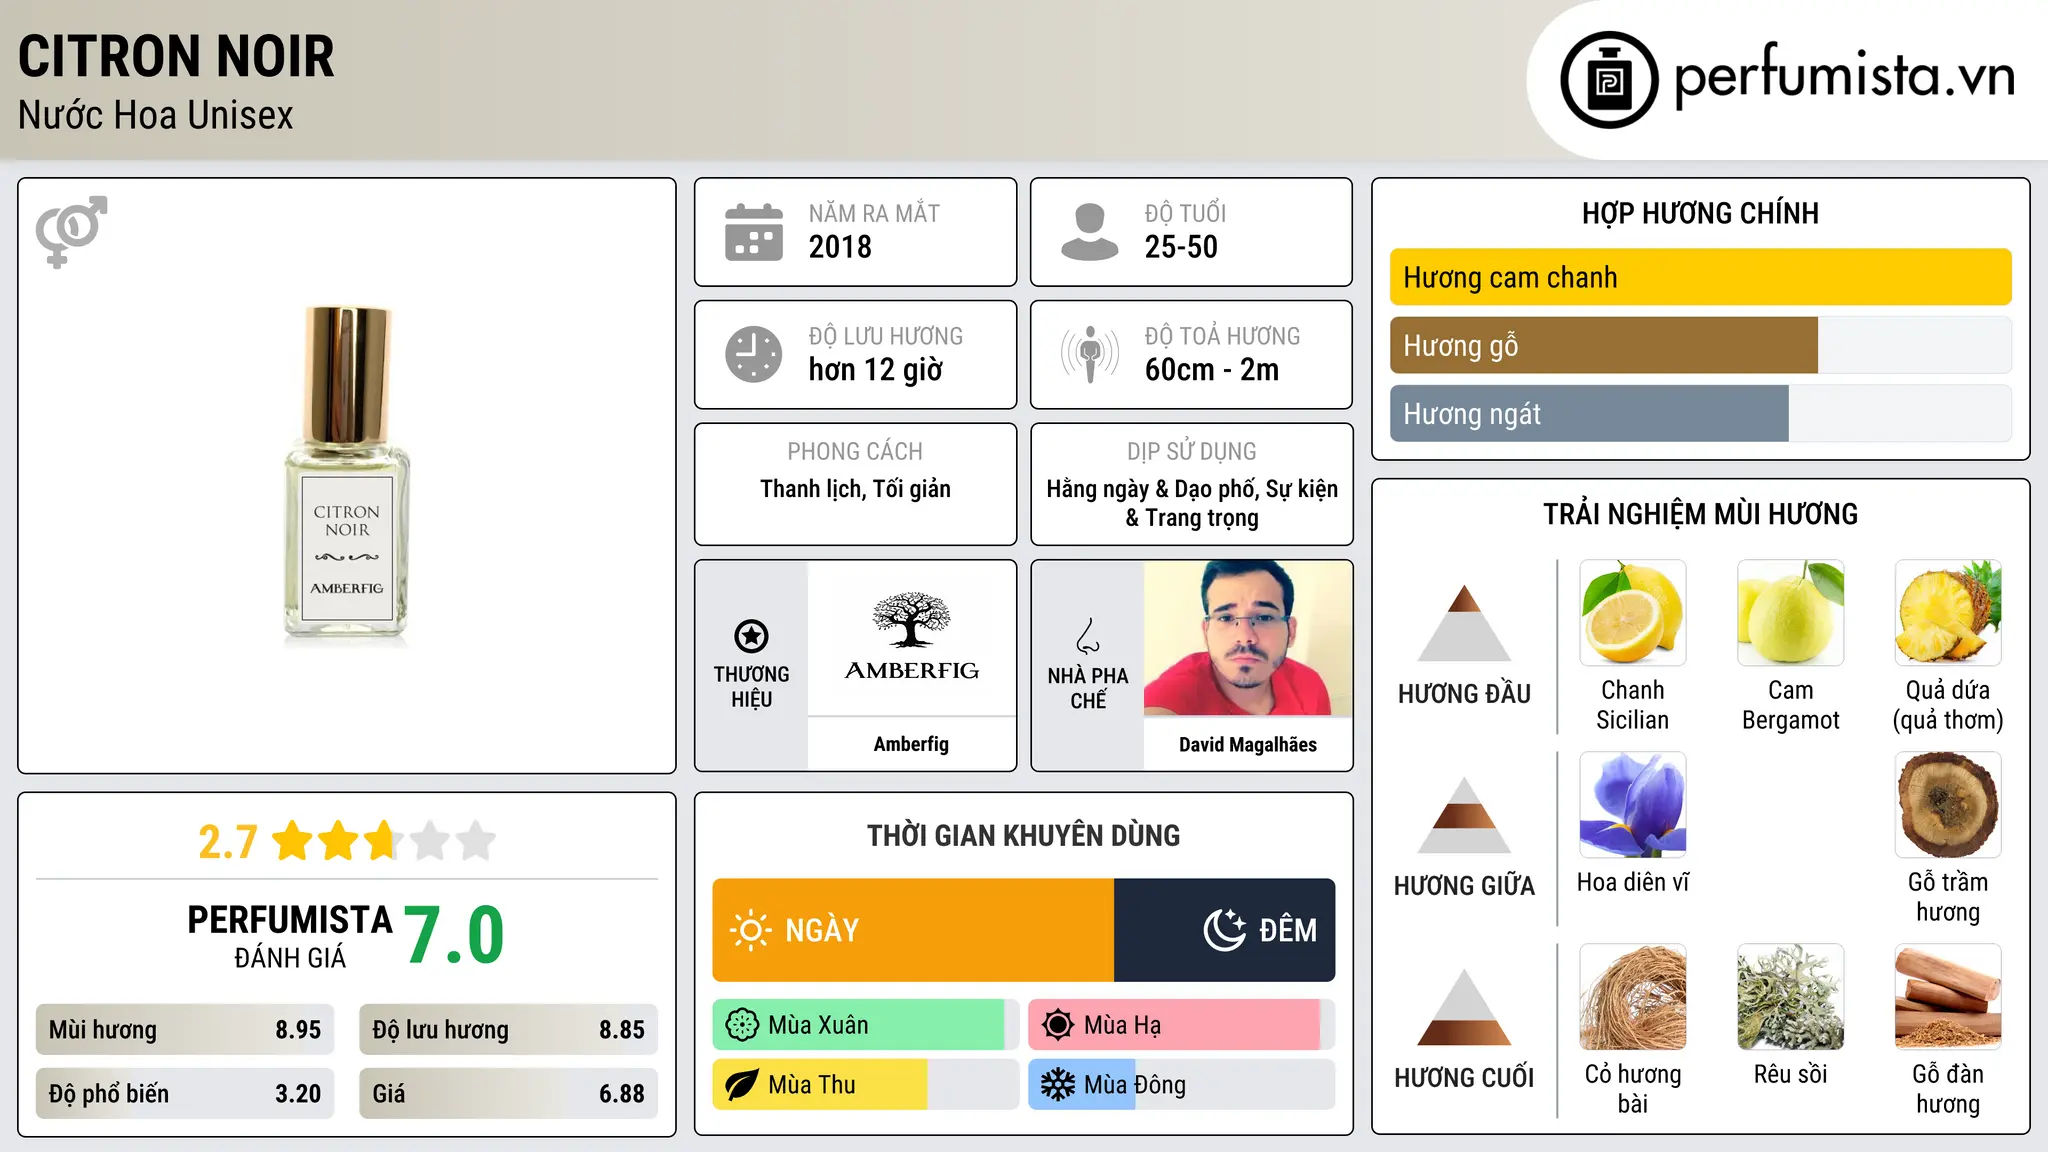Click the age range value 25-50
The width and height of the screenshot is (2048, 1152).
pos(1181,247)
